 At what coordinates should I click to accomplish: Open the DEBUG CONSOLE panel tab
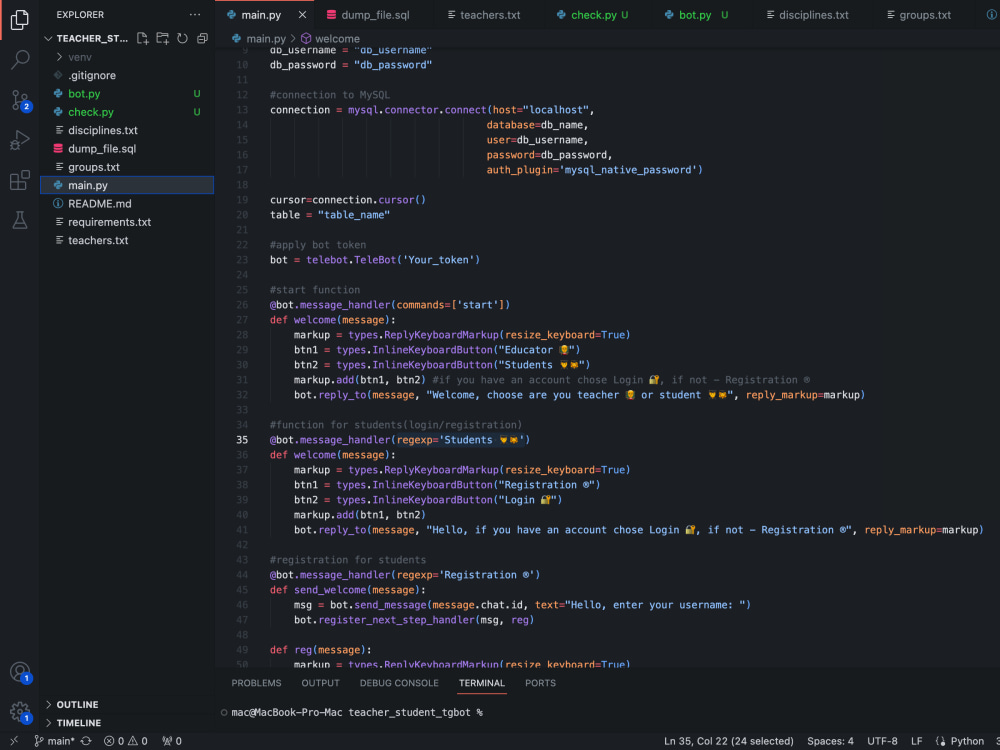[399, 683]
